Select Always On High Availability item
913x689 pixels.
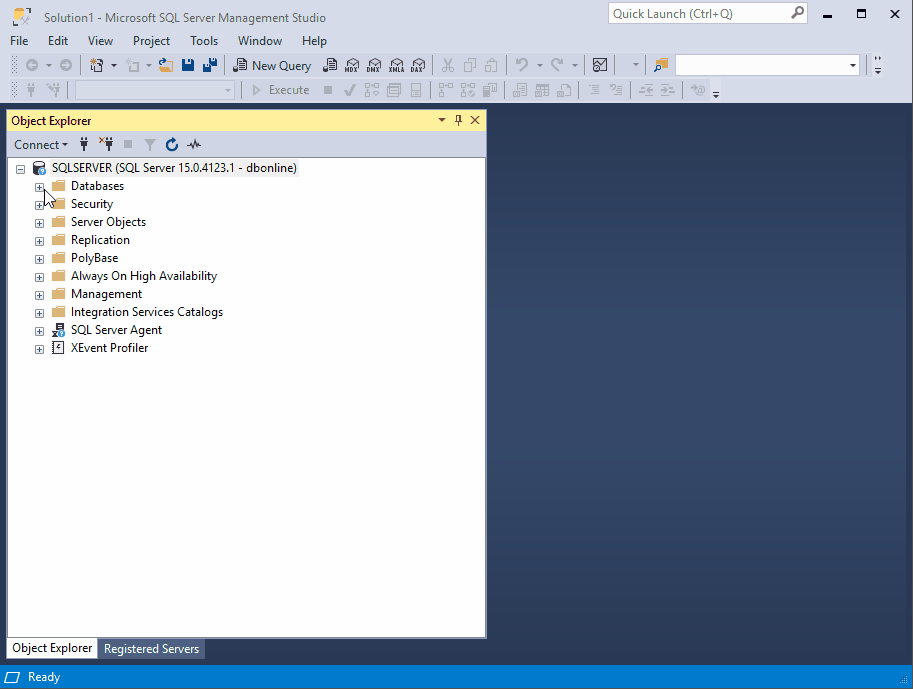(x=144, y=276)
